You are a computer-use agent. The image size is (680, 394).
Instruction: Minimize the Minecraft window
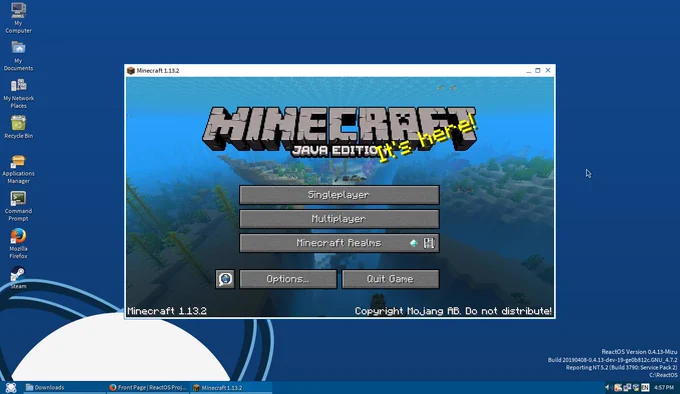click(528, 70)
